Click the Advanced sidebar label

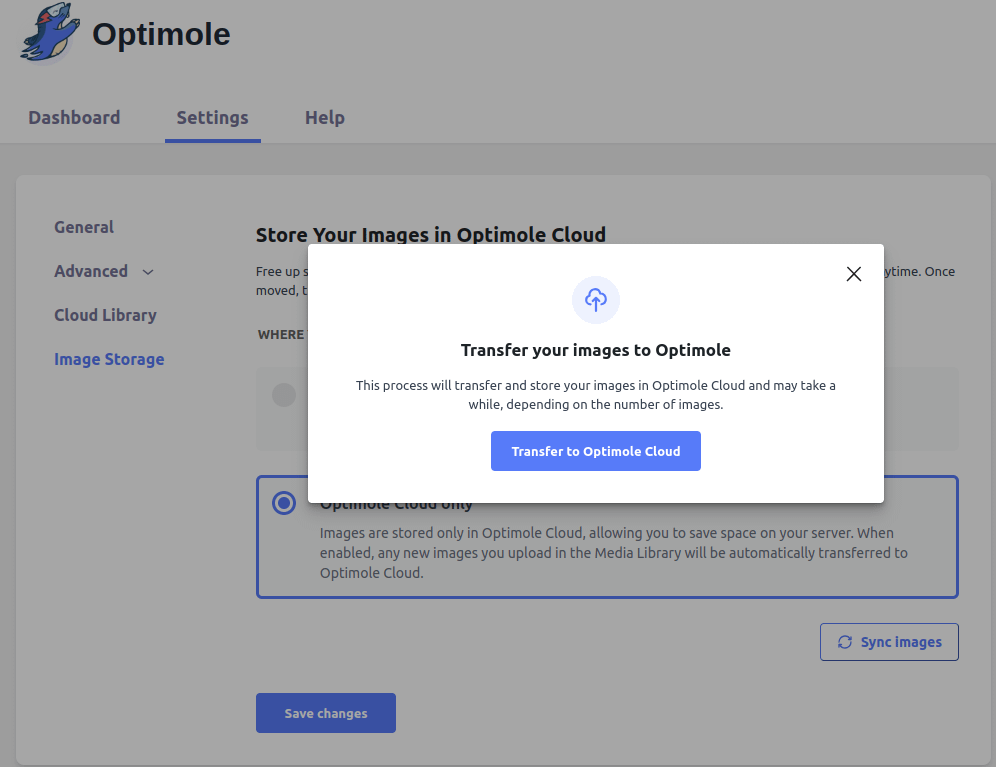tap(91, 271)
